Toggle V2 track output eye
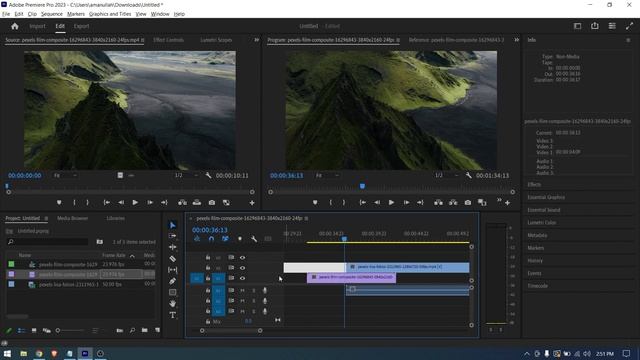 242,268
